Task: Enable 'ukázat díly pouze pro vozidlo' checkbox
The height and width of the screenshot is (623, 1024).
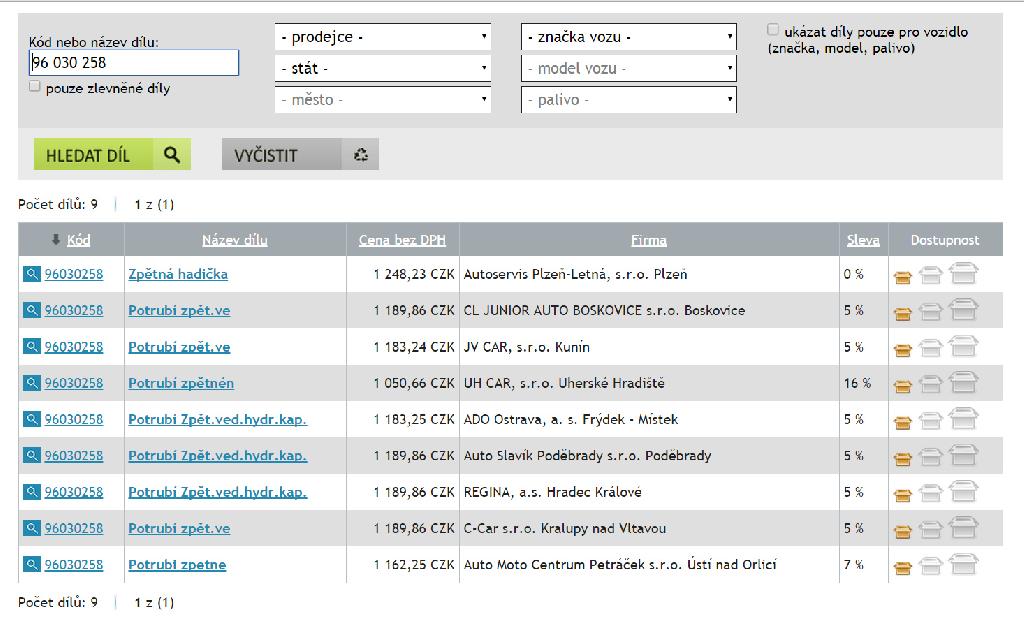Action: (x=773, y=29)
